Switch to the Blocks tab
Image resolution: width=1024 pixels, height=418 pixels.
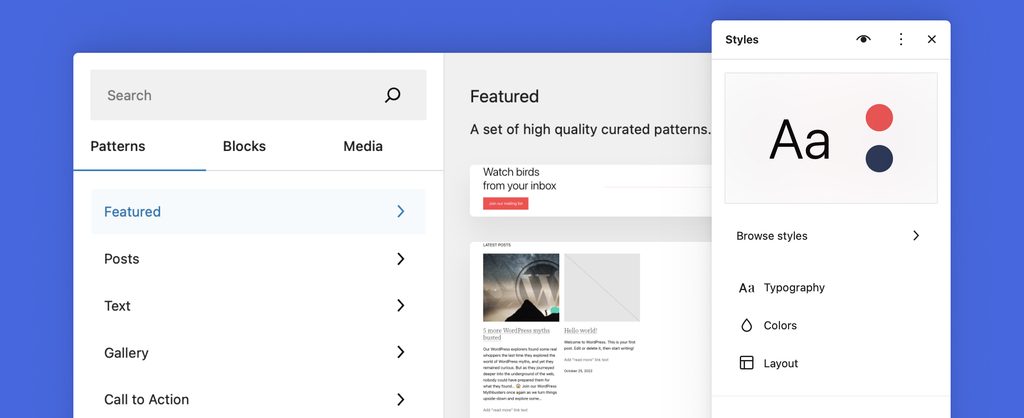(x=244, y=146)
